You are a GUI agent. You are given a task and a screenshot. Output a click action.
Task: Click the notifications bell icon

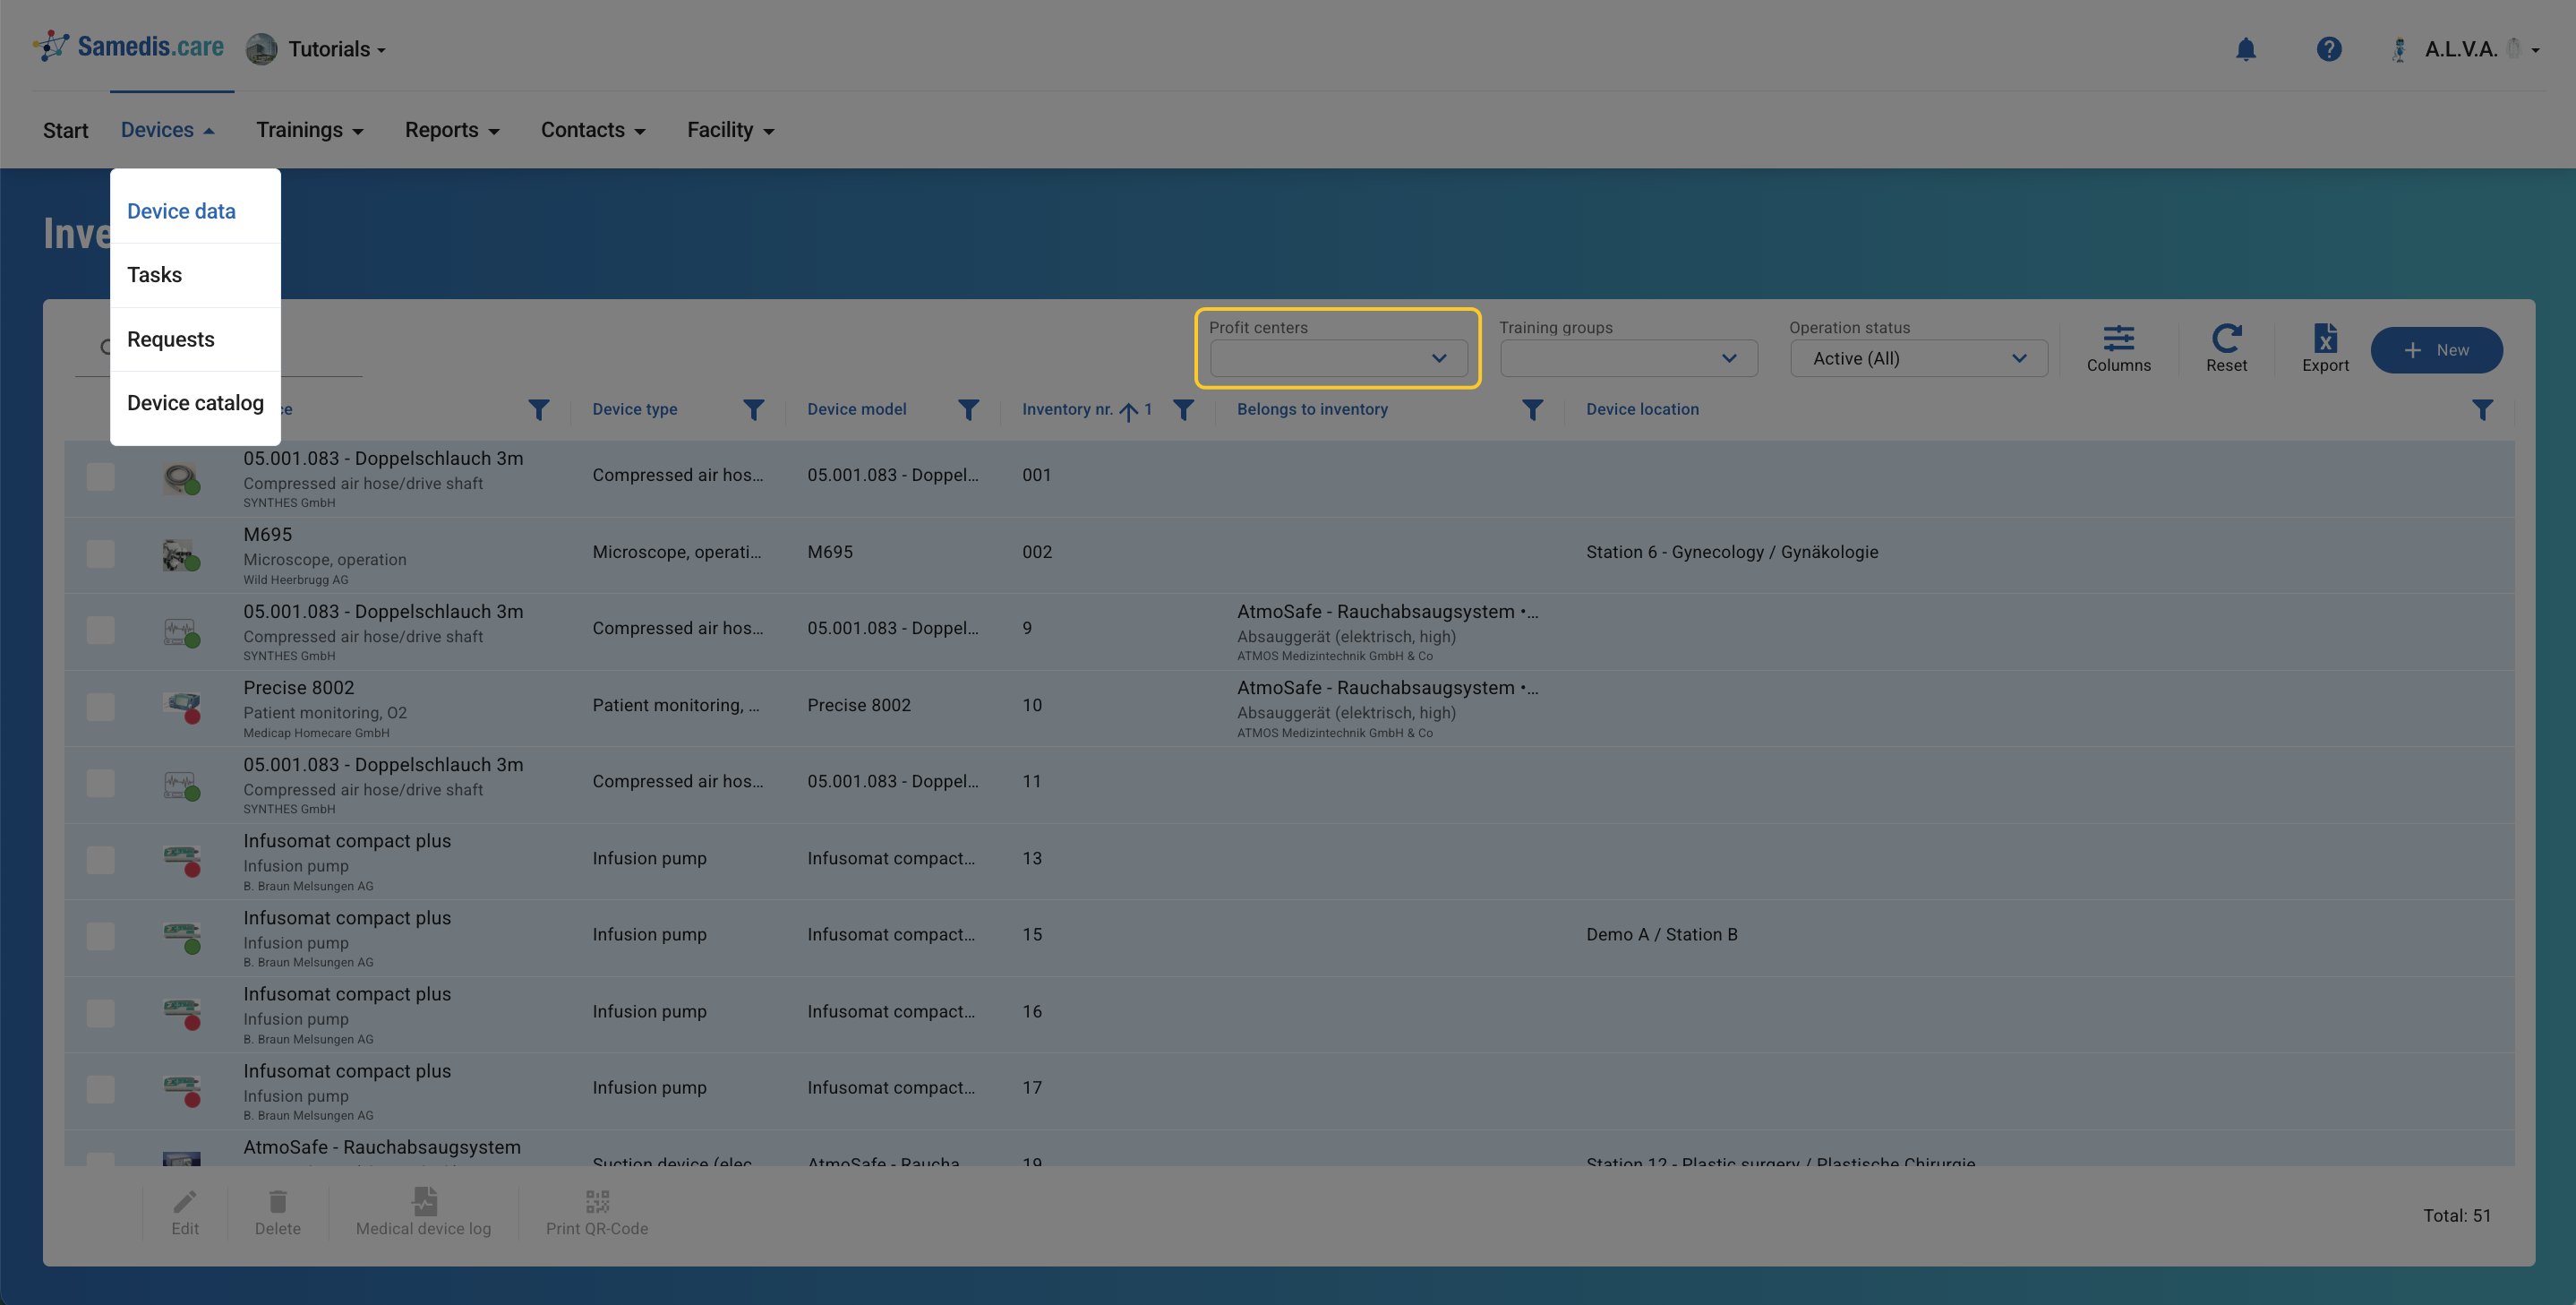coord(2245,49)
